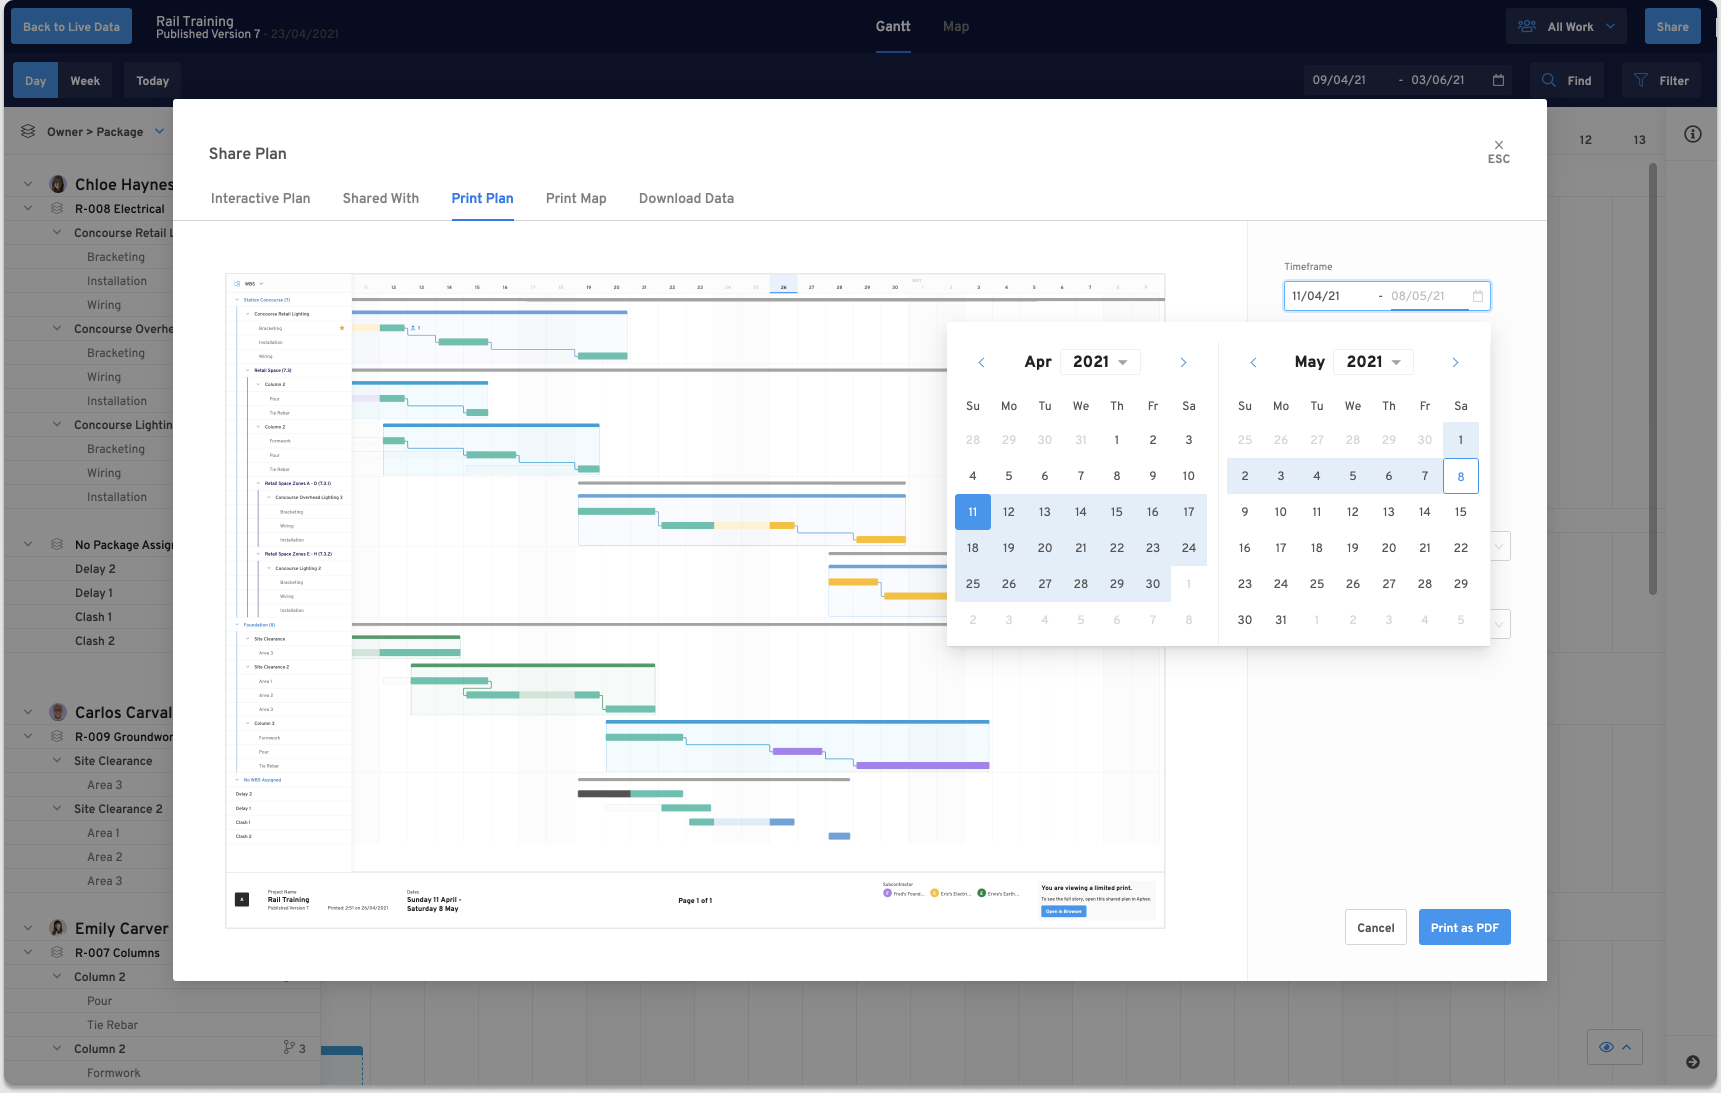The height and width of the screenshot is (1093, 1721).
Task: Click Emily Carver avatar icon
Action: click(58, 928)
